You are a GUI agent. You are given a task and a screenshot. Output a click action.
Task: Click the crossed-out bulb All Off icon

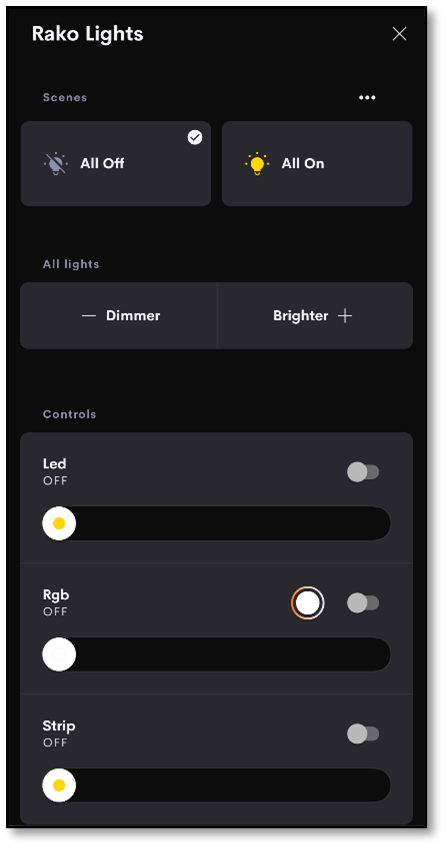(56, 163)
